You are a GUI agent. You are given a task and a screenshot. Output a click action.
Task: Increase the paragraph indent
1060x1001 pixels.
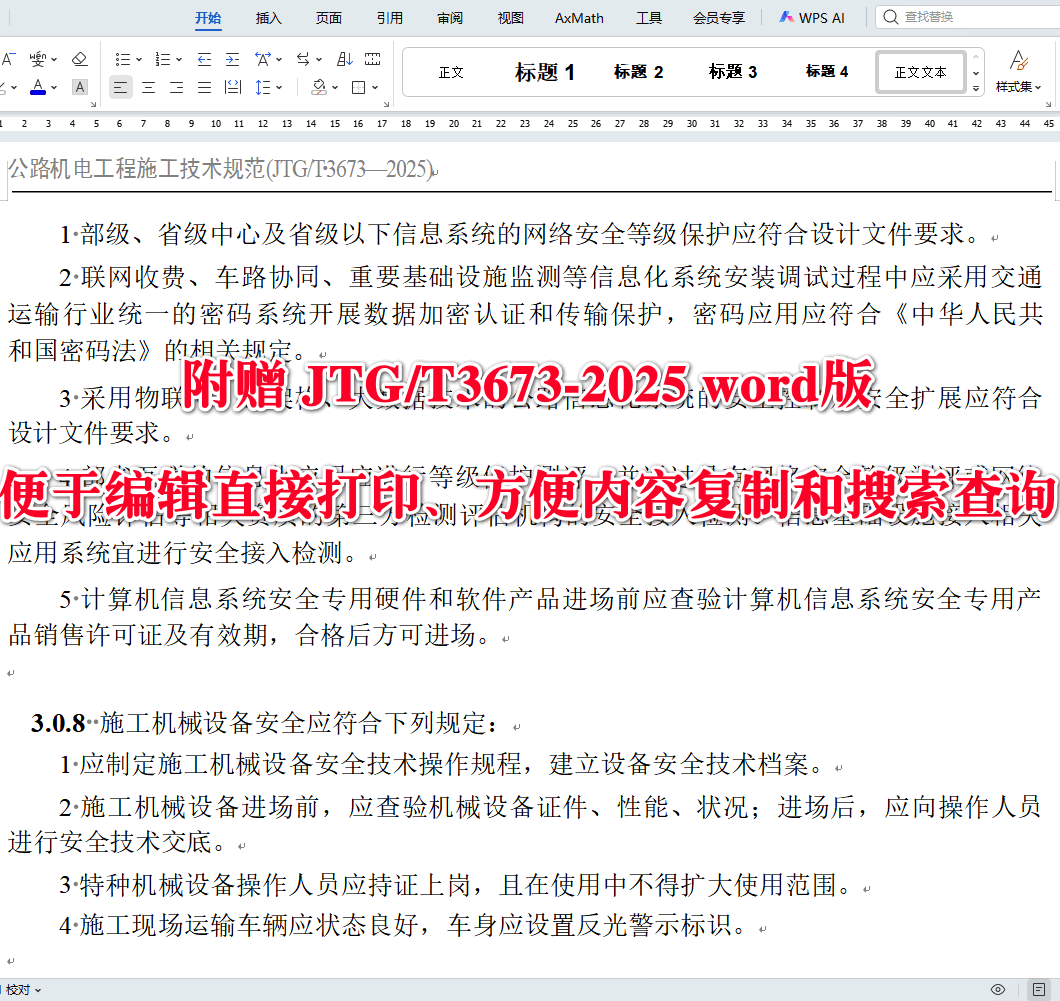pyautogui.click(x=231, y=60)
